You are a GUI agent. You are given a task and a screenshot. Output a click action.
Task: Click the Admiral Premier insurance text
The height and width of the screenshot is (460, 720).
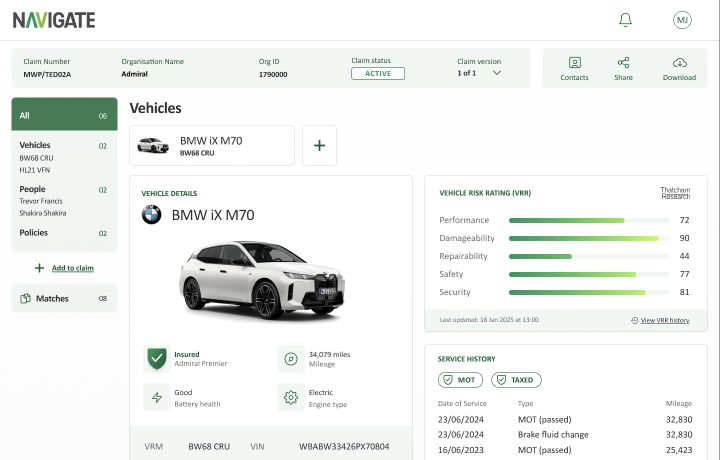[x=201, y=363]
